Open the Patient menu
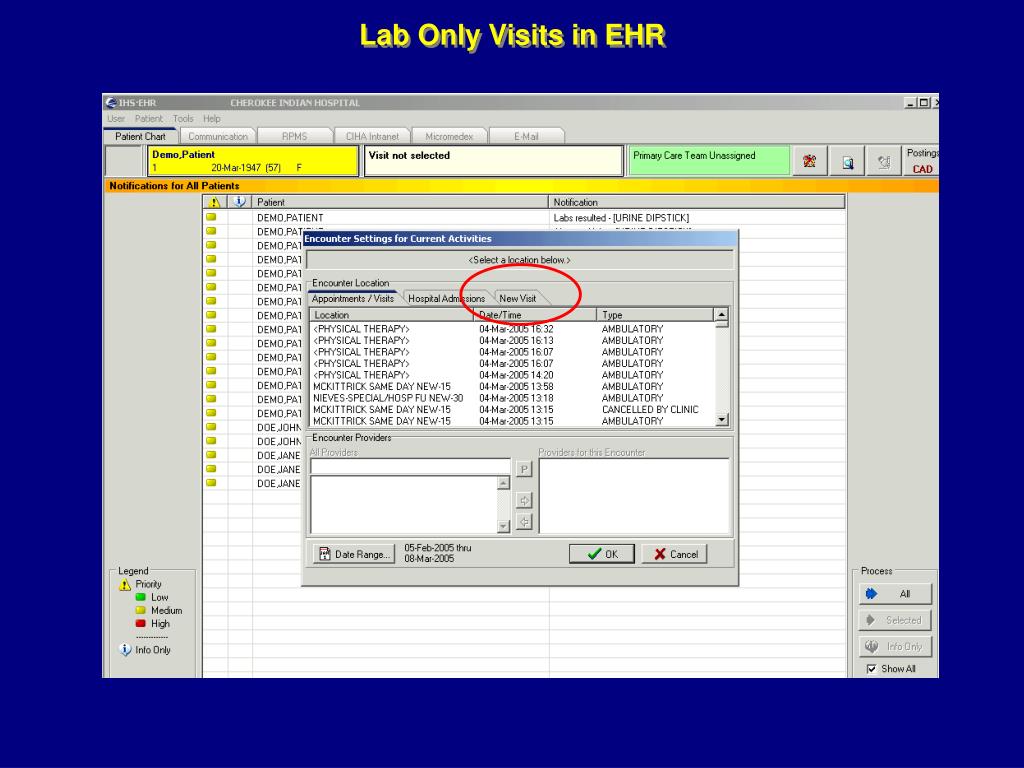 pyautogui.click(x=149, y=118)
